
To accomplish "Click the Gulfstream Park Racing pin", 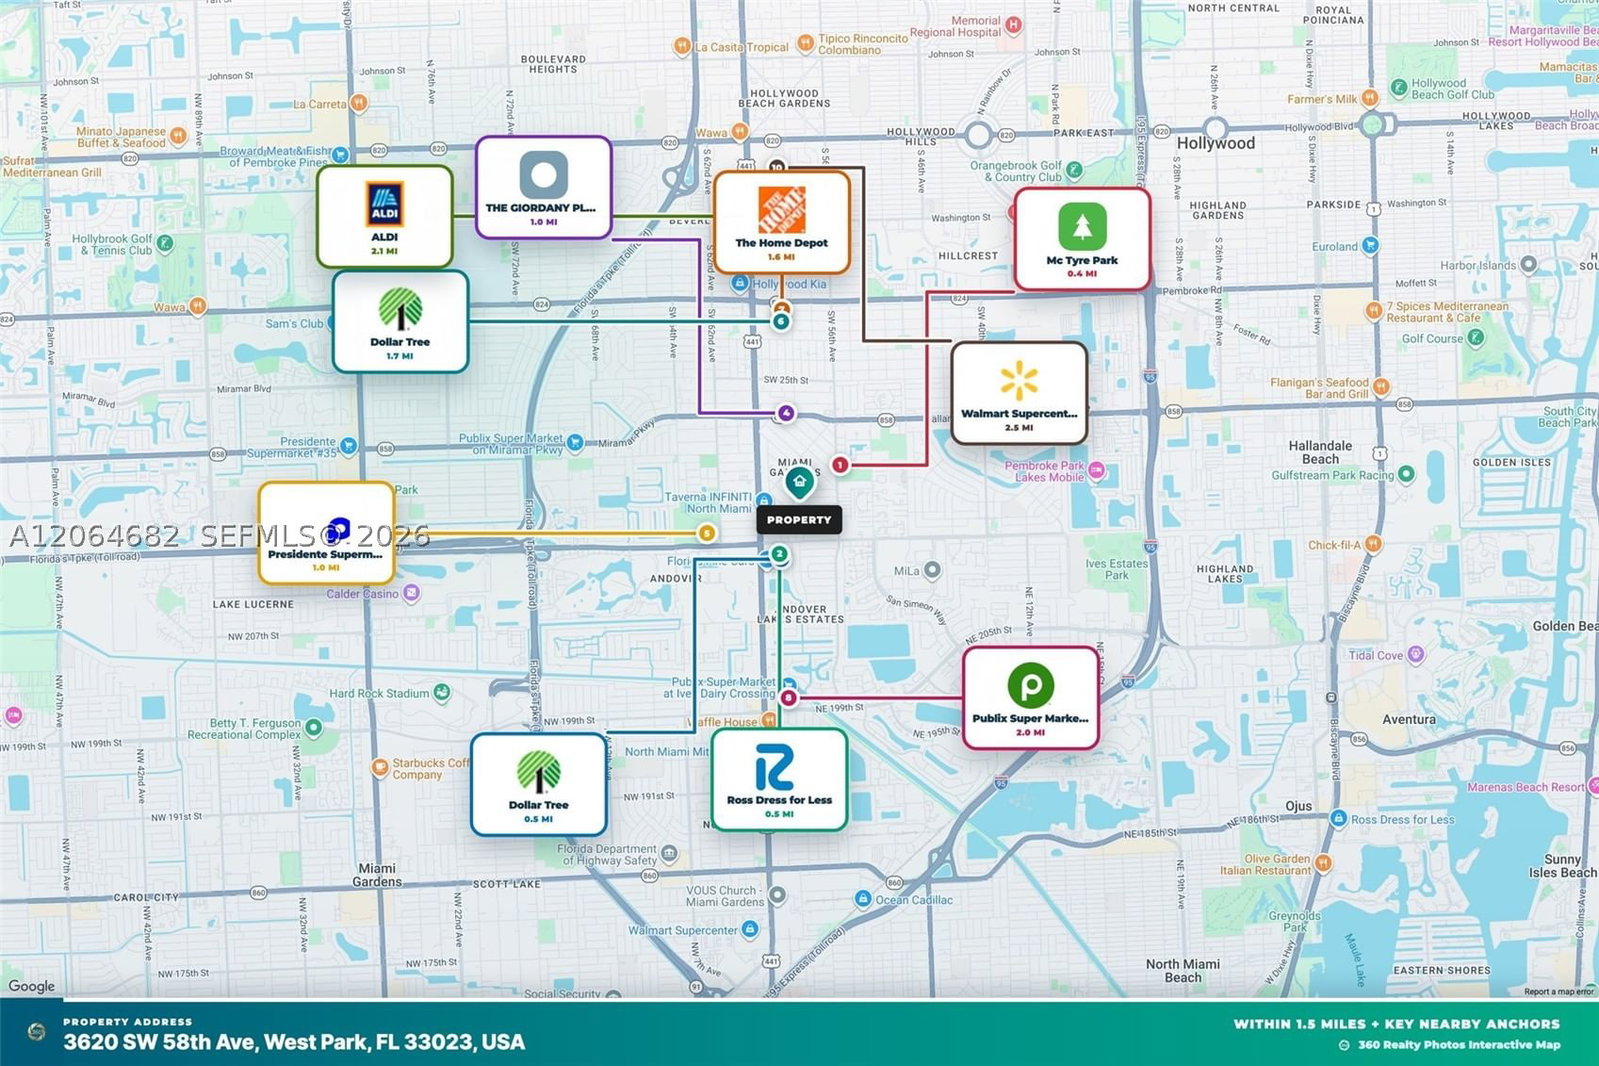I will 1406,474.
